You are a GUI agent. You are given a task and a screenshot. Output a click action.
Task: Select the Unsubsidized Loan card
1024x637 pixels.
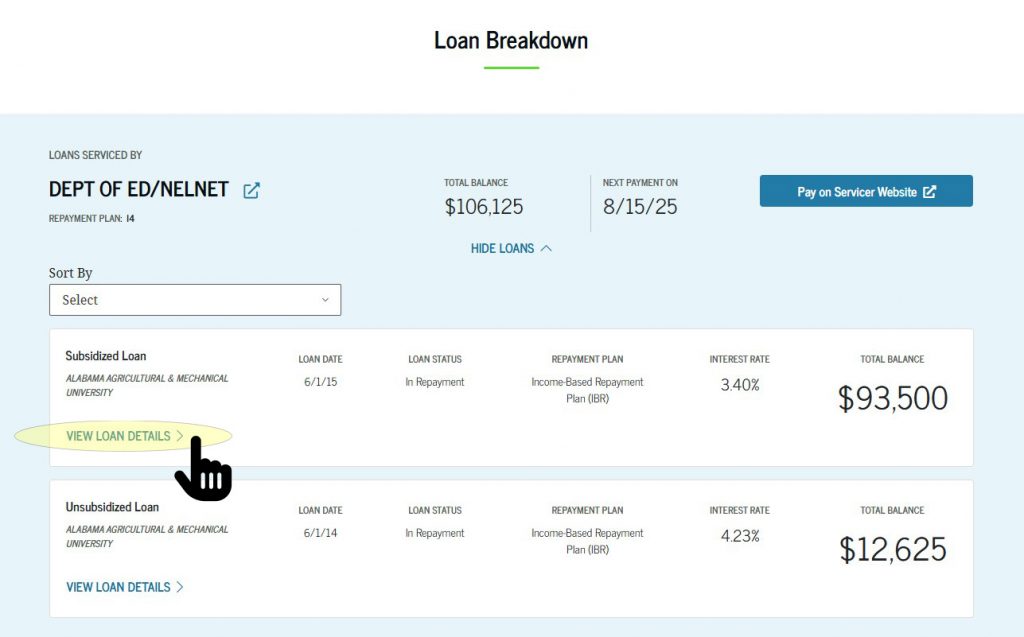click(512, 548)
